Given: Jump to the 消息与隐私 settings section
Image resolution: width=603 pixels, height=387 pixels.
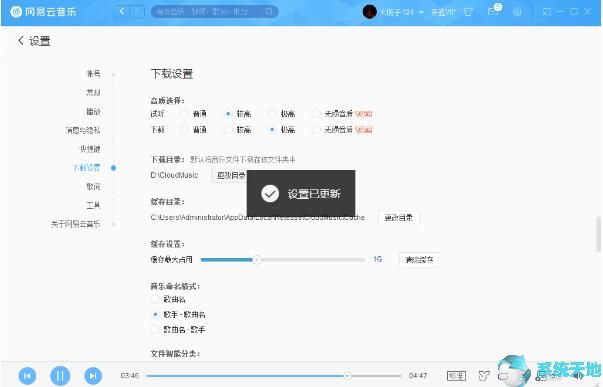Looking at the screenshot, I should (x=83, y=130).
